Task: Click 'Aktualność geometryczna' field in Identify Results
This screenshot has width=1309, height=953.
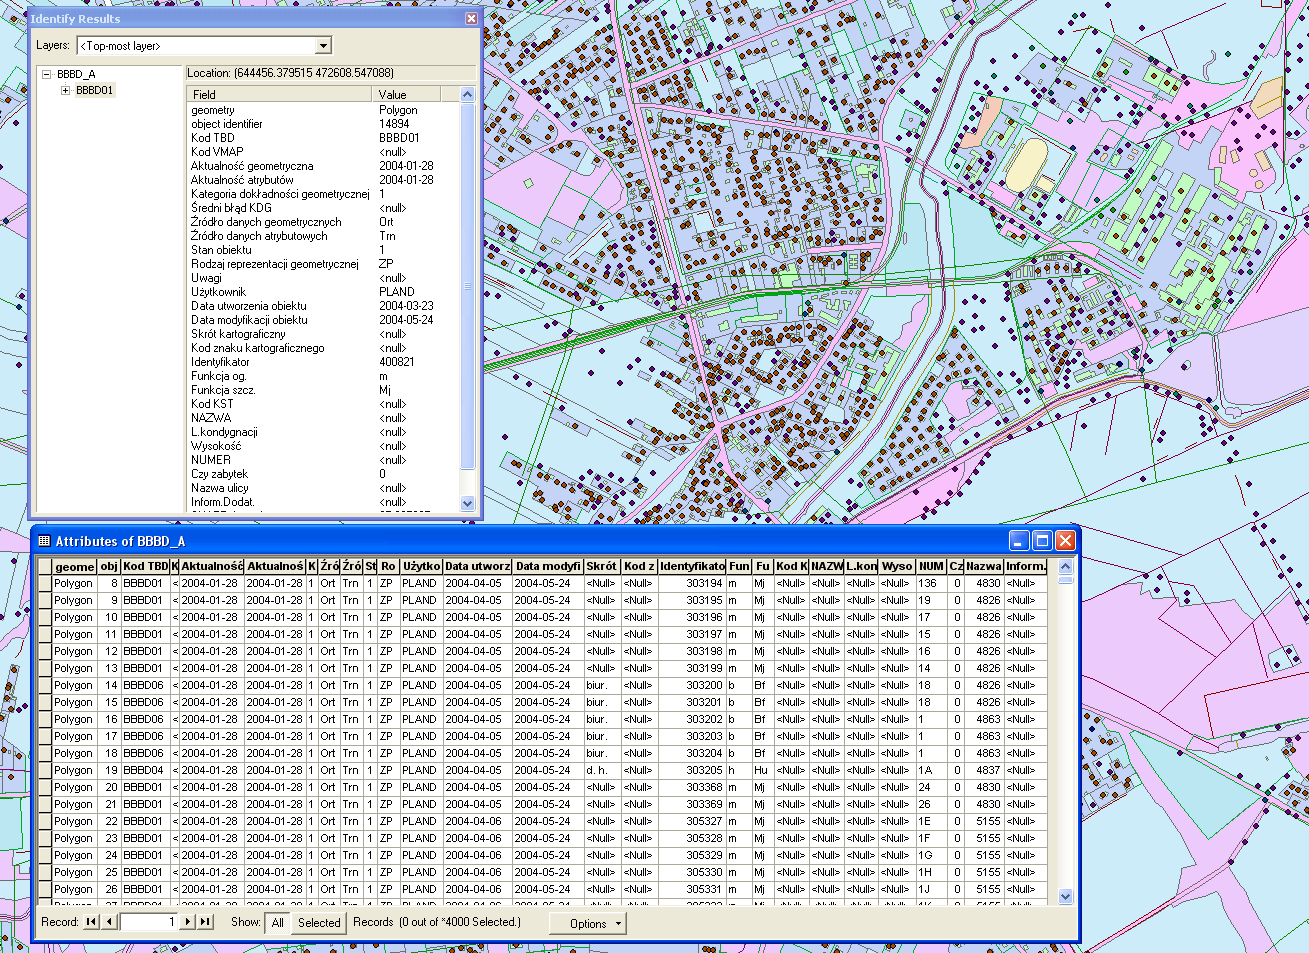Action: 252,166
